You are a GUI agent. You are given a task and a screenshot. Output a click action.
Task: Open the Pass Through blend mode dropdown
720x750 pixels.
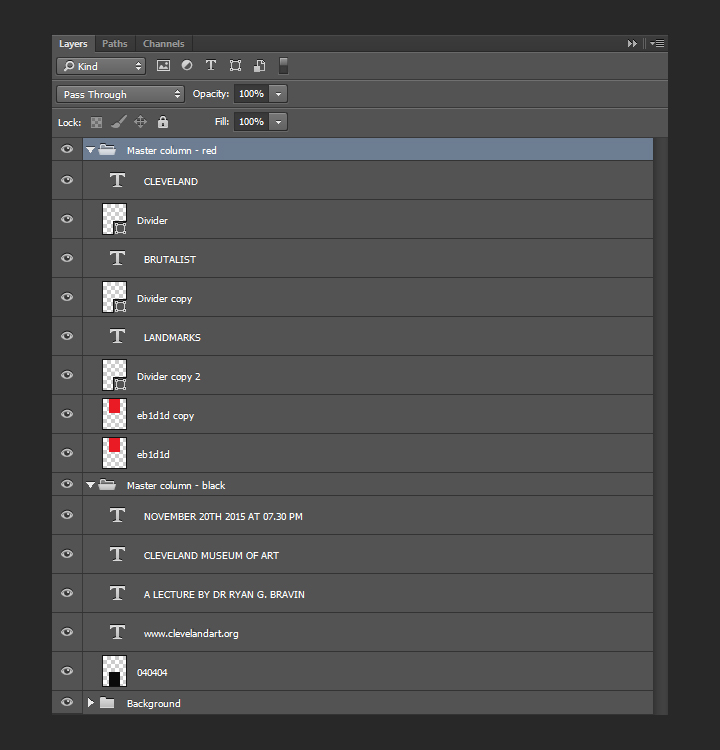(x=120, y=94)
